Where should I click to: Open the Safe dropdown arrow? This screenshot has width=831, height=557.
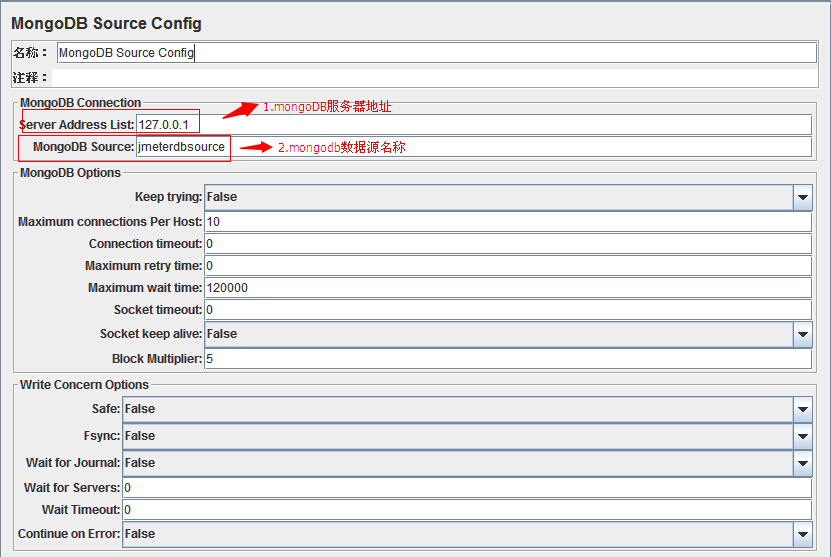802,409
